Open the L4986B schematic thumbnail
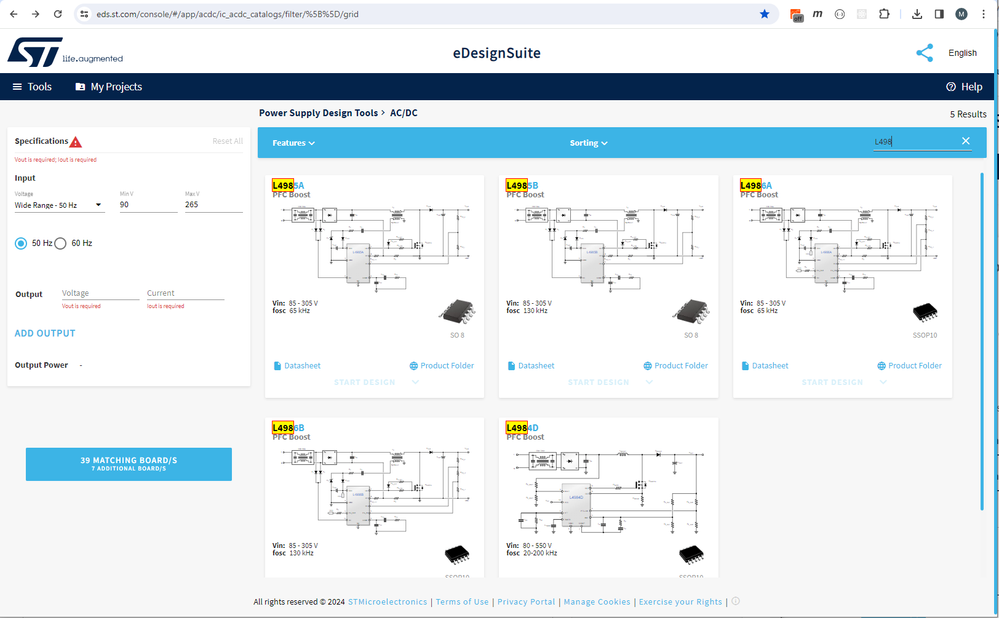Image resolution: width=999 pixels, height=618 pixels. pyautogui.click(x=375, y=490)
